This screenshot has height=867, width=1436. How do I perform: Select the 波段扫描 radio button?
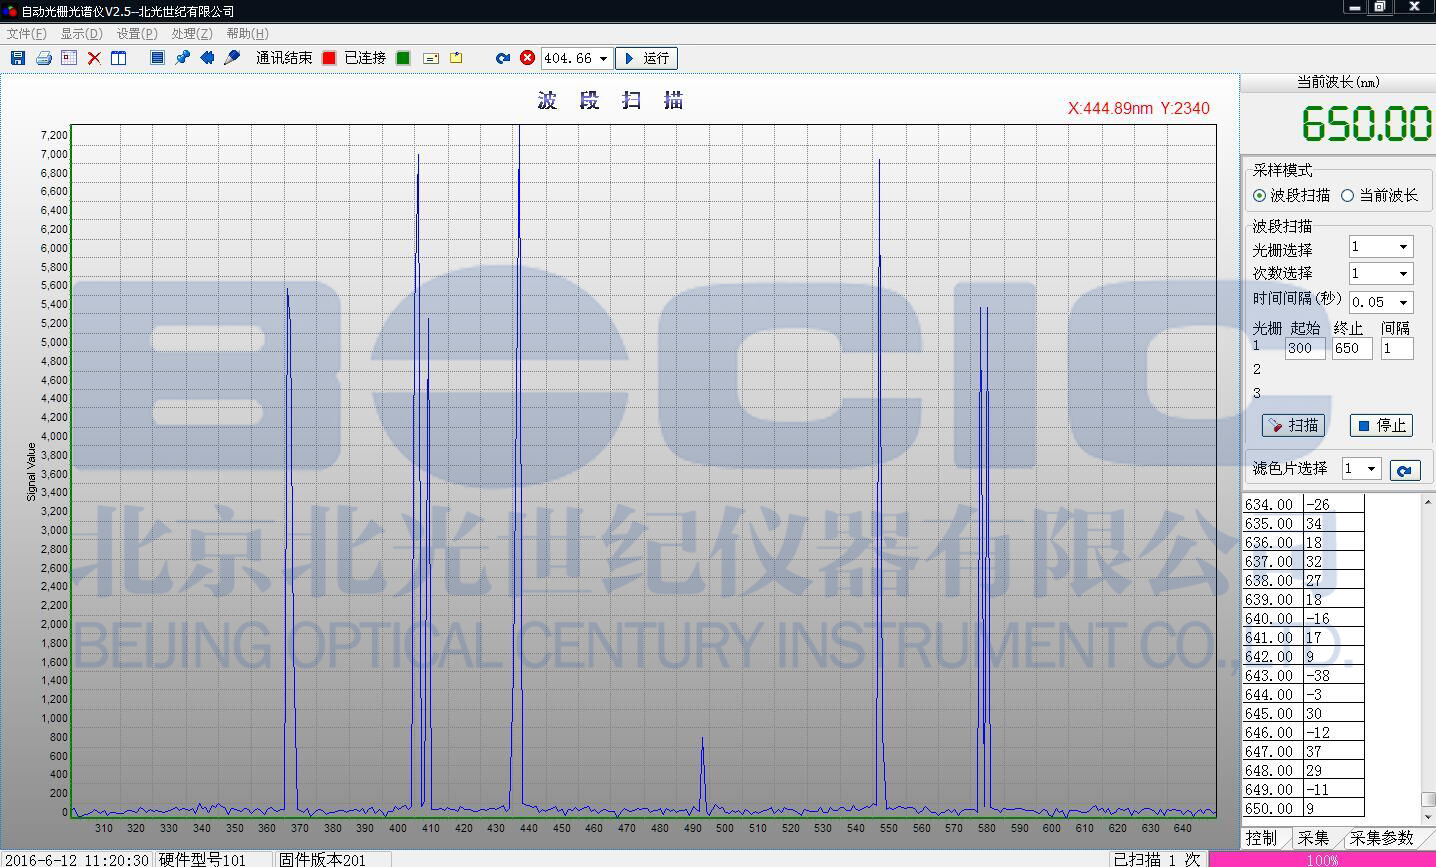pos(1259,196)
